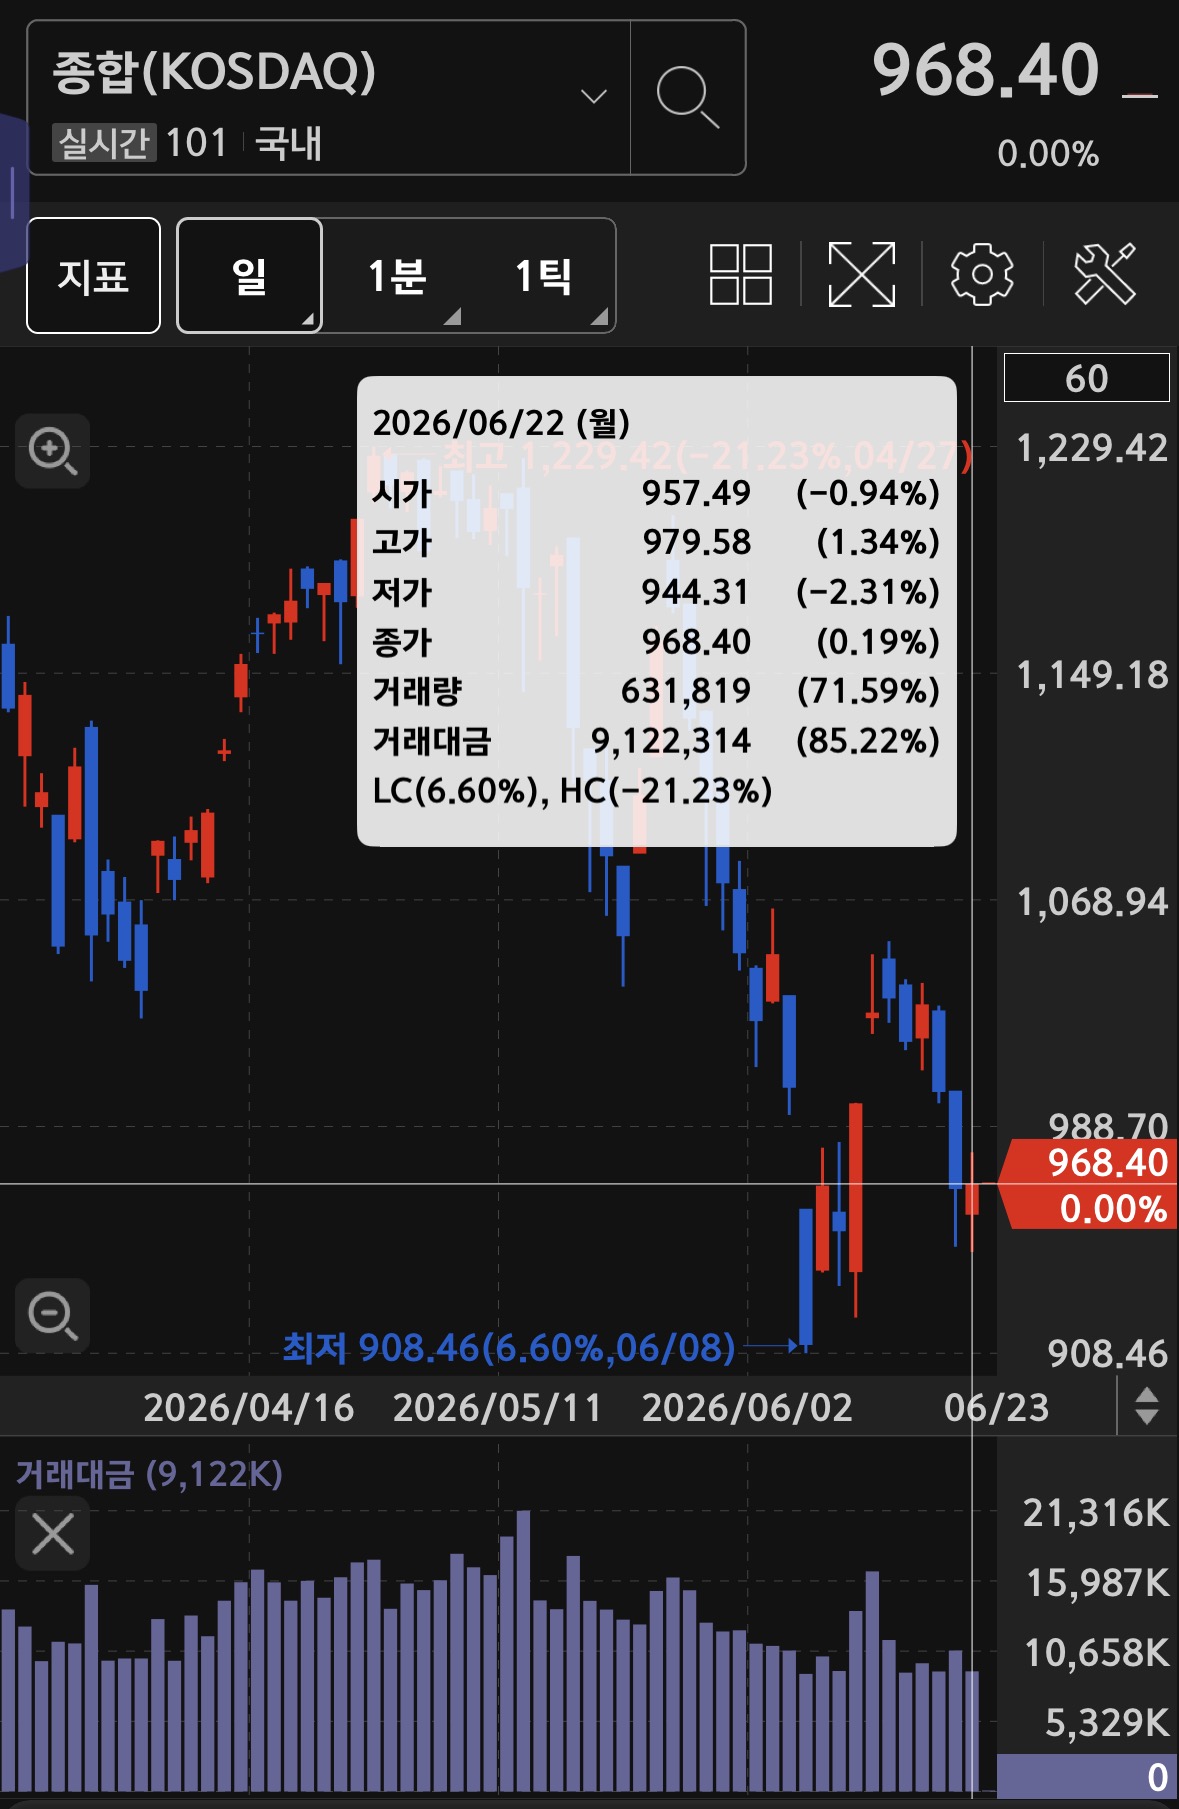Image resolution: width=1179 pixels, height=1809 pixels.
Task: Expand chart to full screen
Action: point(861,274)
